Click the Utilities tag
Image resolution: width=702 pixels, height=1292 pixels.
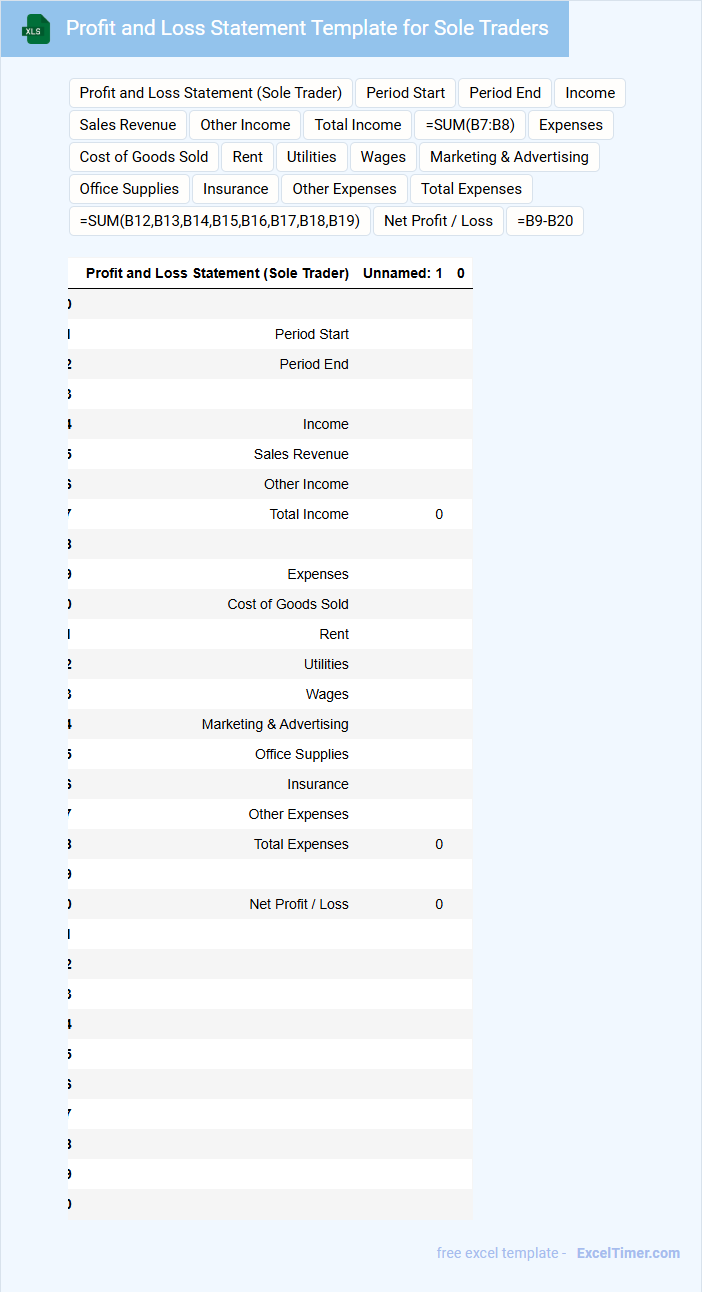pos(311,157)
